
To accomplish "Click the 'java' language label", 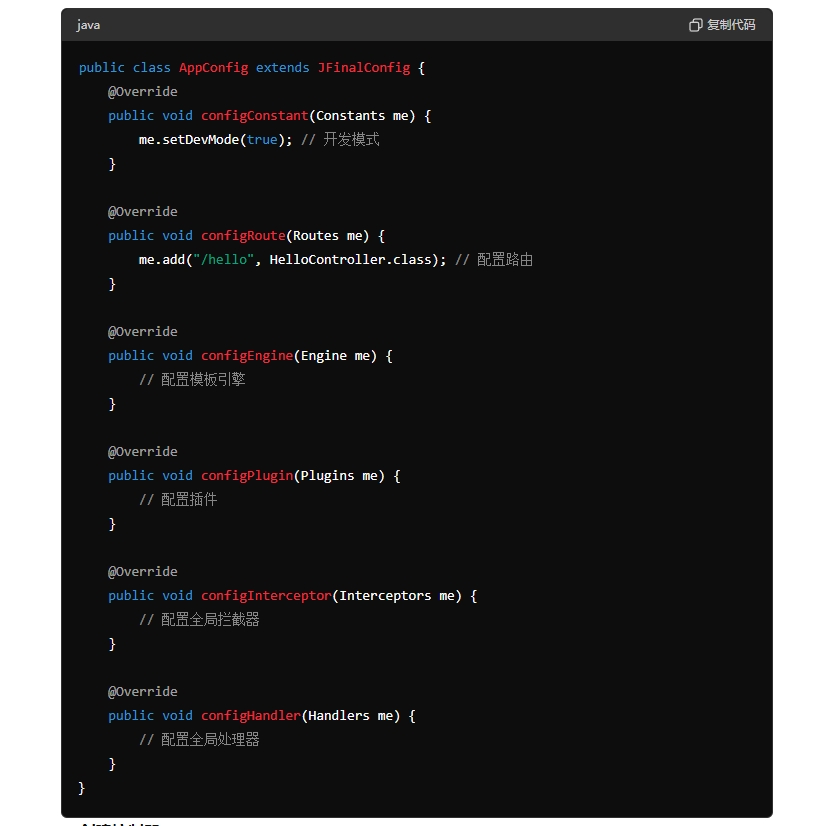I will [x=88, y=25].
